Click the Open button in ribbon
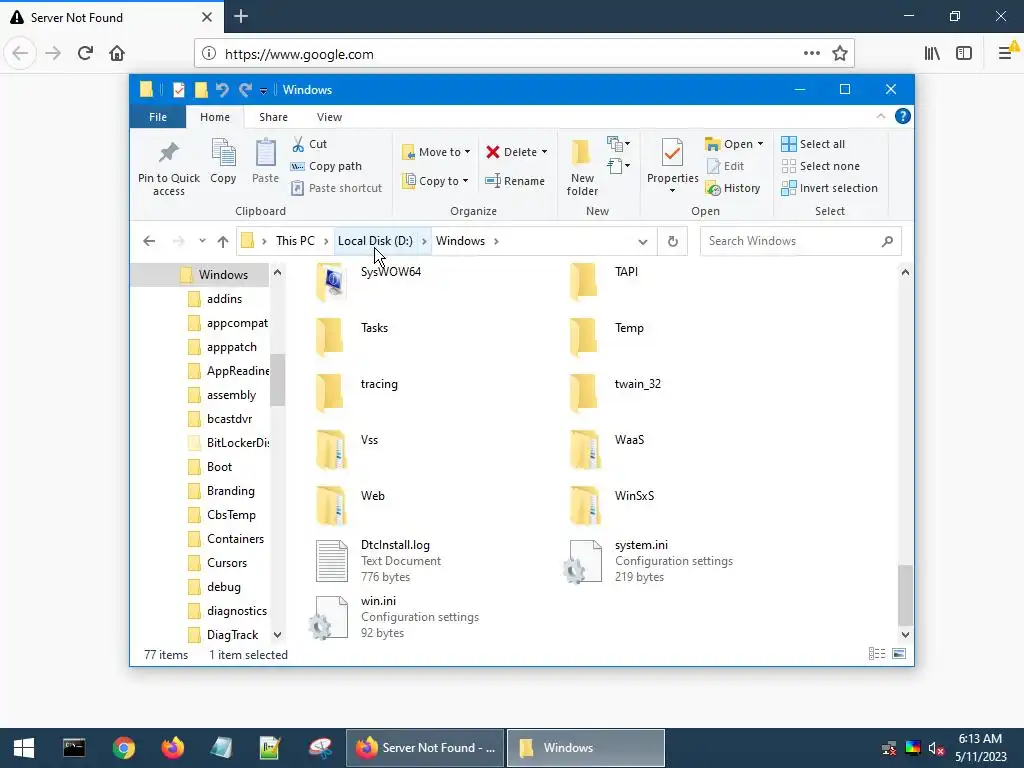This screenshot has width=1024, height=768. click(729, 144)
